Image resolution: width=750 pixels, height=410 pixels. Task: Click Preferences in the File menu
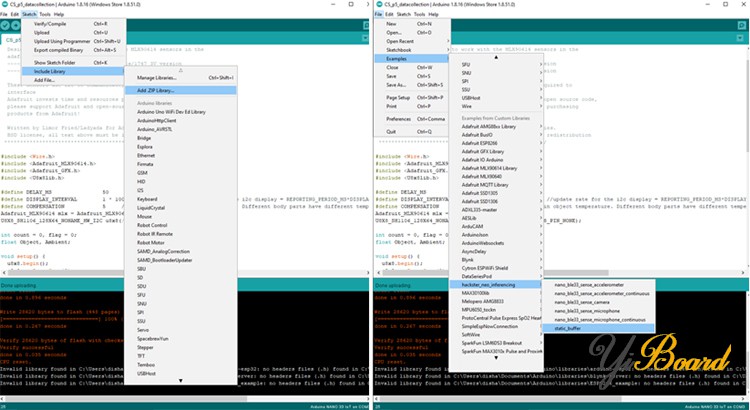pos(400,118)
